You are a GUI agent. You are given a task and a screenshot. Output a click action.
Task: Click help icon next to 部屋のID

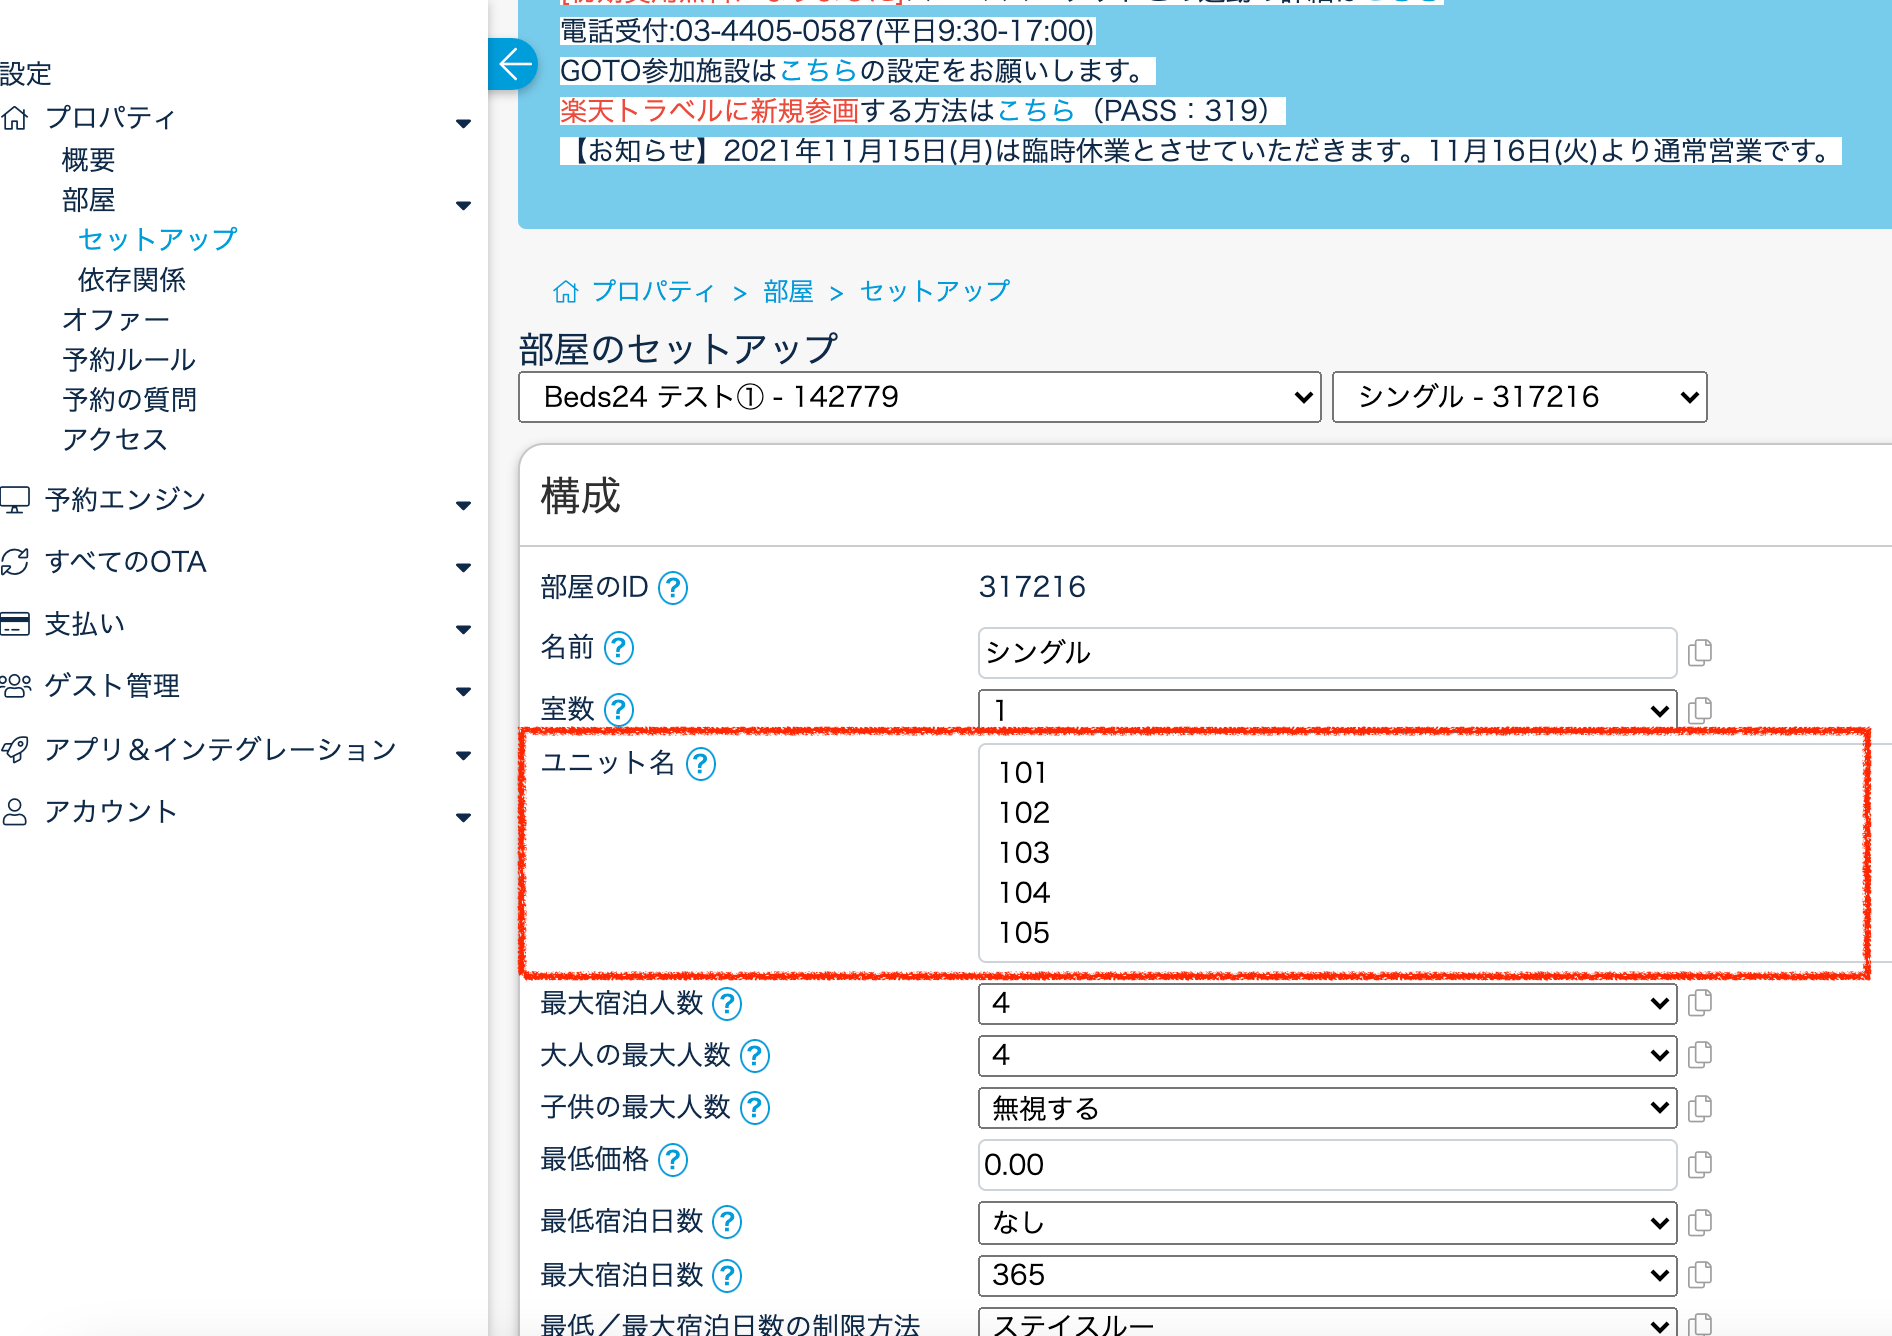pos(673,588)
